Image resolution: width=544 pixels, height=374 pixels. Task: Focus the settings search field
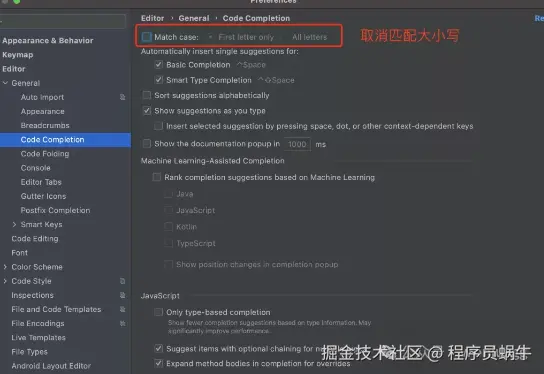tap(63, 22)
